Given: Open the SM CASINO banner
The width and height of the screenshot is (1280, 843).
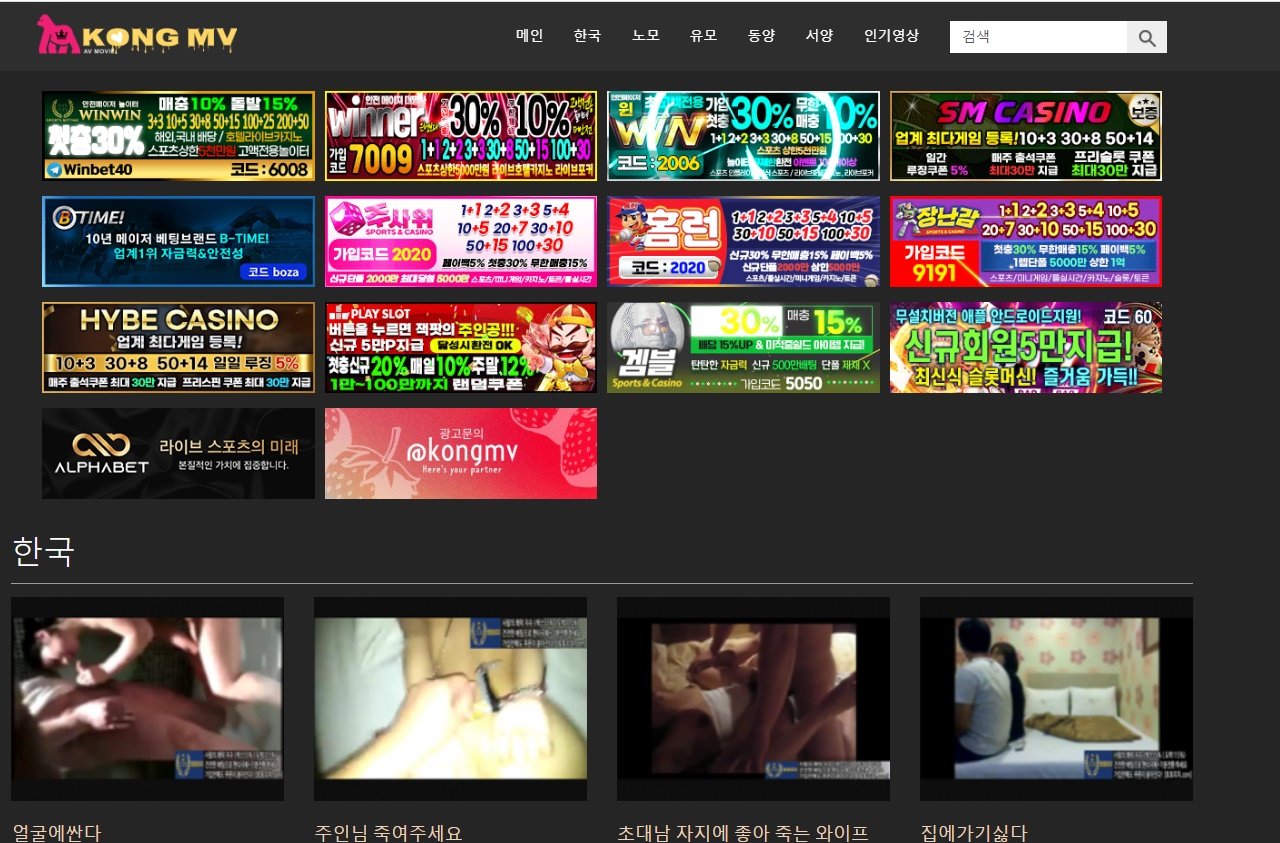Looking at the screenshot, I should point(1026,136).
